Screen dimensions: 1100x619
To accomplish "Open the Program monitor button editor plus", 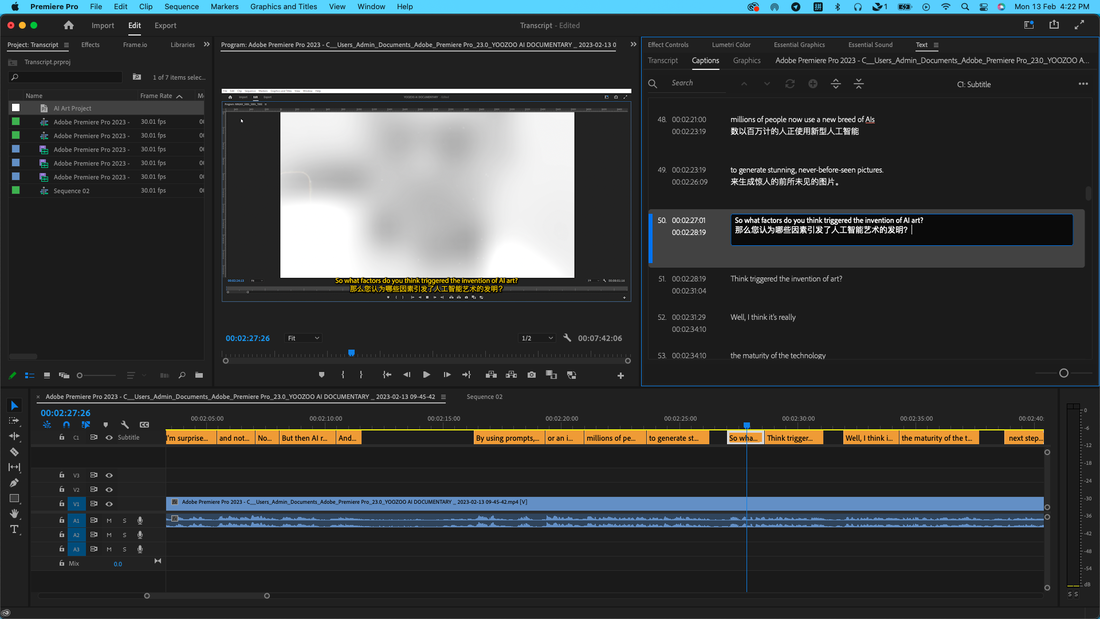I will point(621,375).
